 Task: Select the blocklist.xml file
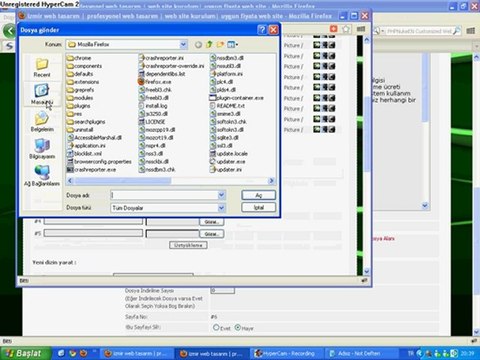(x=84, y=154)
